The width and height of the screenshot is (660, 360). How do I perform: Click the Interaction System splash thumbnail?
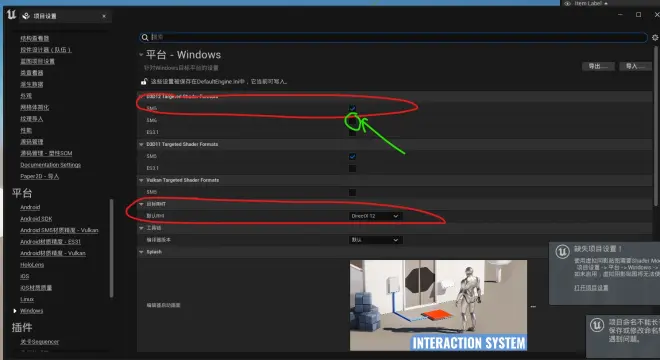(438, 305)
